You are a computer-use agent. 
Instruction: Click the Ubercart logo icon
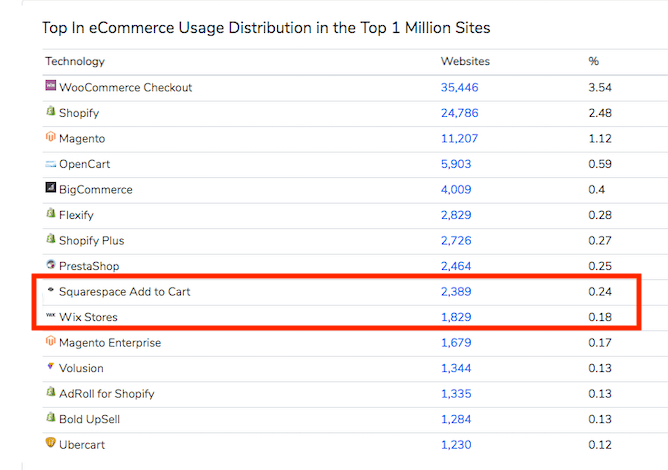coord(51,442)
